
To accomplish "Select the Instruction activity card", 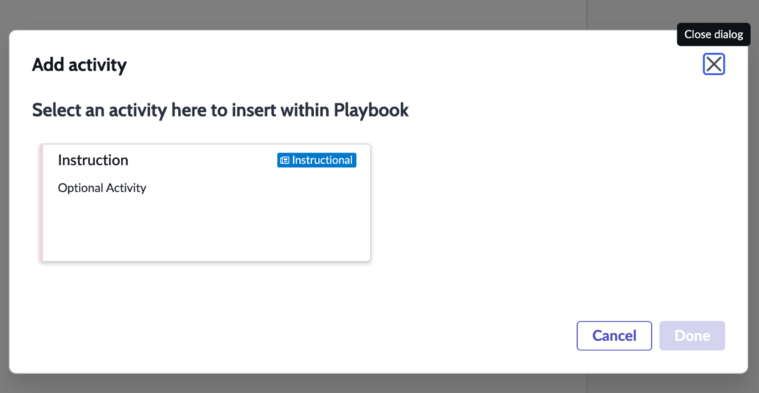I will (205, 202).
